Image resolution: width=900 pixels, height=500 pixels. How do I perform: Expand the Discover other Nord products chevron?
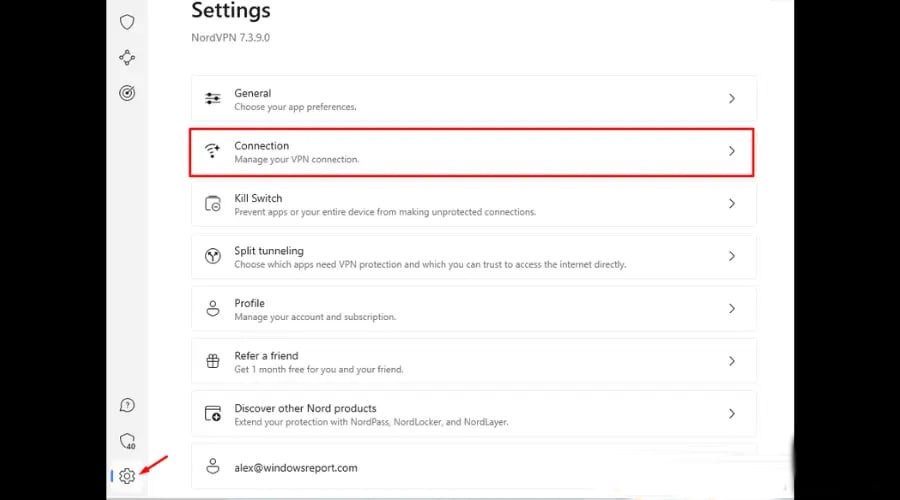click(732, 413)
